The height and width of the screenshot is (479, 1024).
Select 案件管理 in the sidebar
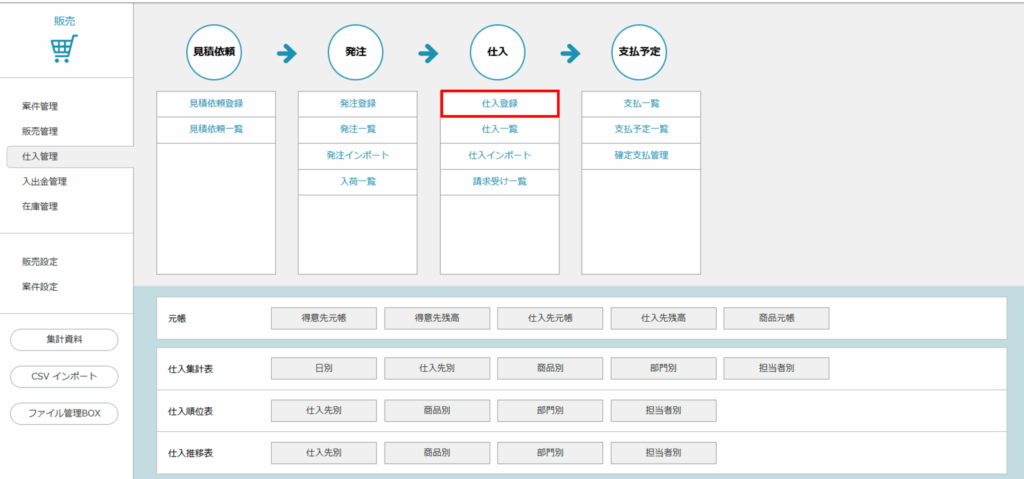40,106
